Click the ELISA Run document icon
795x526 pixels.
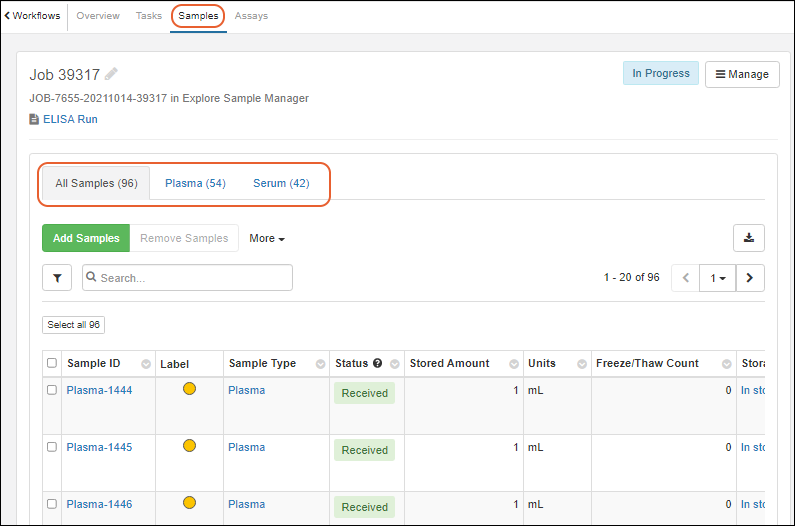34,120
